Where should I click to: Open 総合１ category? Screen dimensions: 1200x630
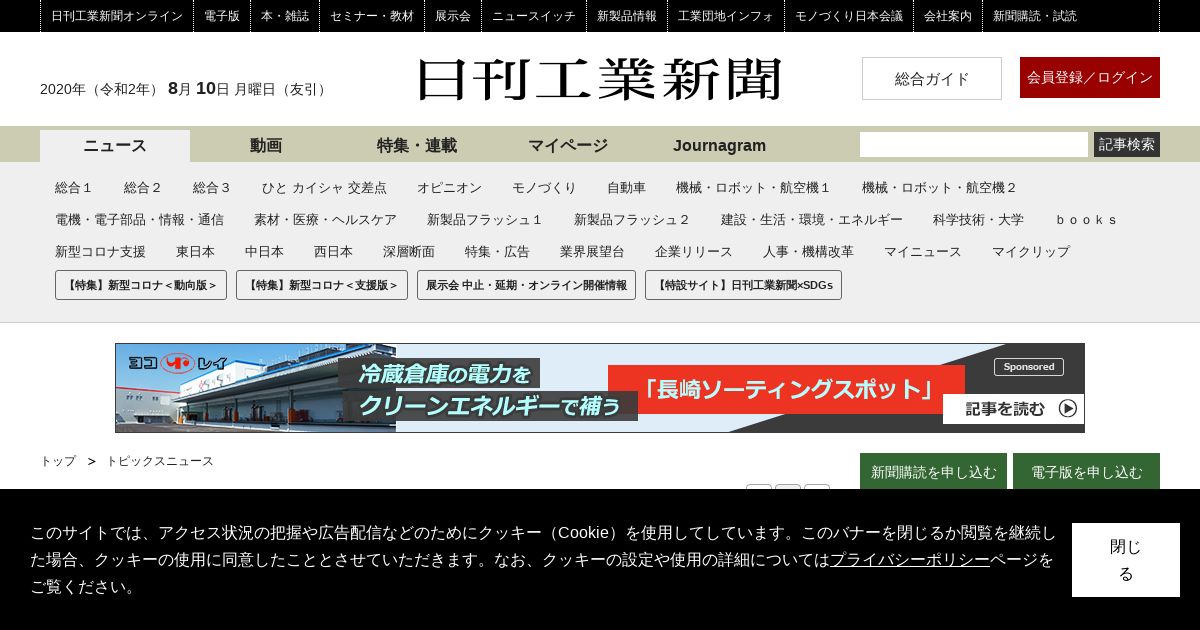coord(74,188)
